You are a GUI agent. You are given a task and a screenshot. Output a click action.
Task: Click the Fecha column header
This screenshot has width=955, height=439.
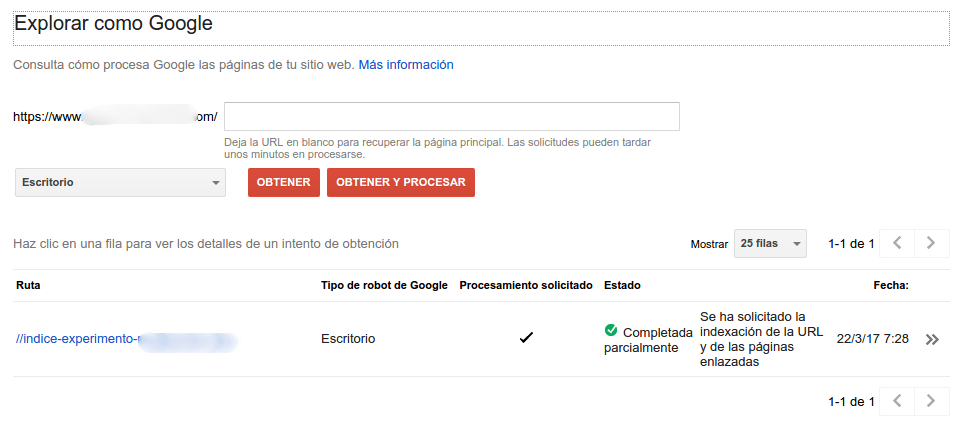click(891, 286)
